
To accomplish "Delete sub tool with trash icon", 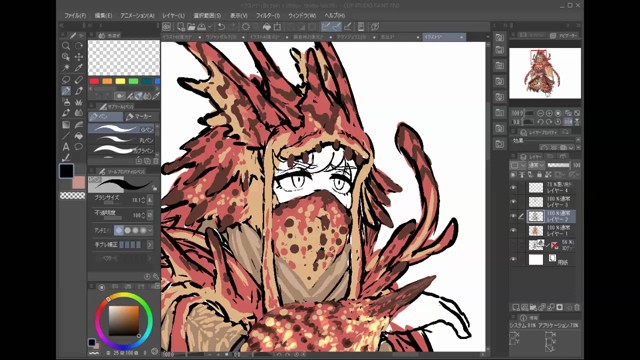I will coord(156,161).
